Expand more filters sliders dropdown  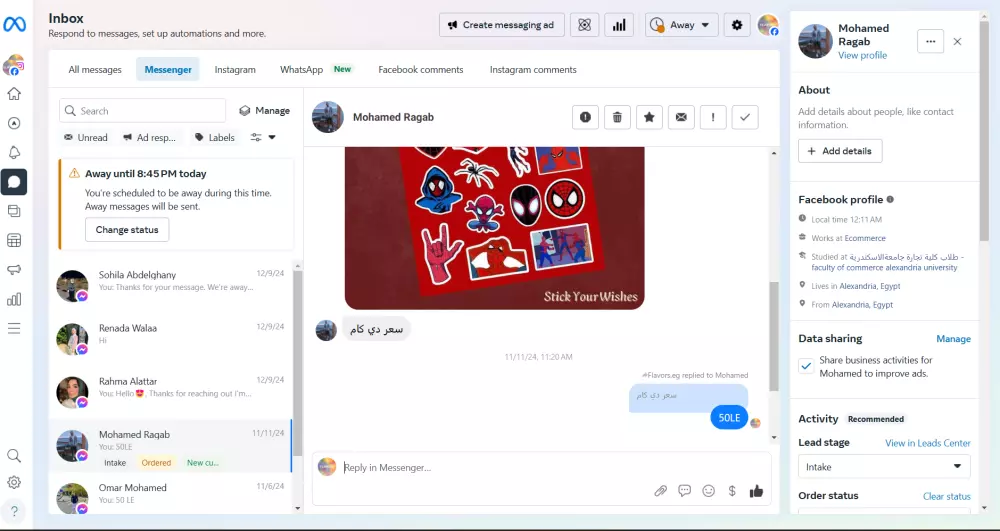263,137
